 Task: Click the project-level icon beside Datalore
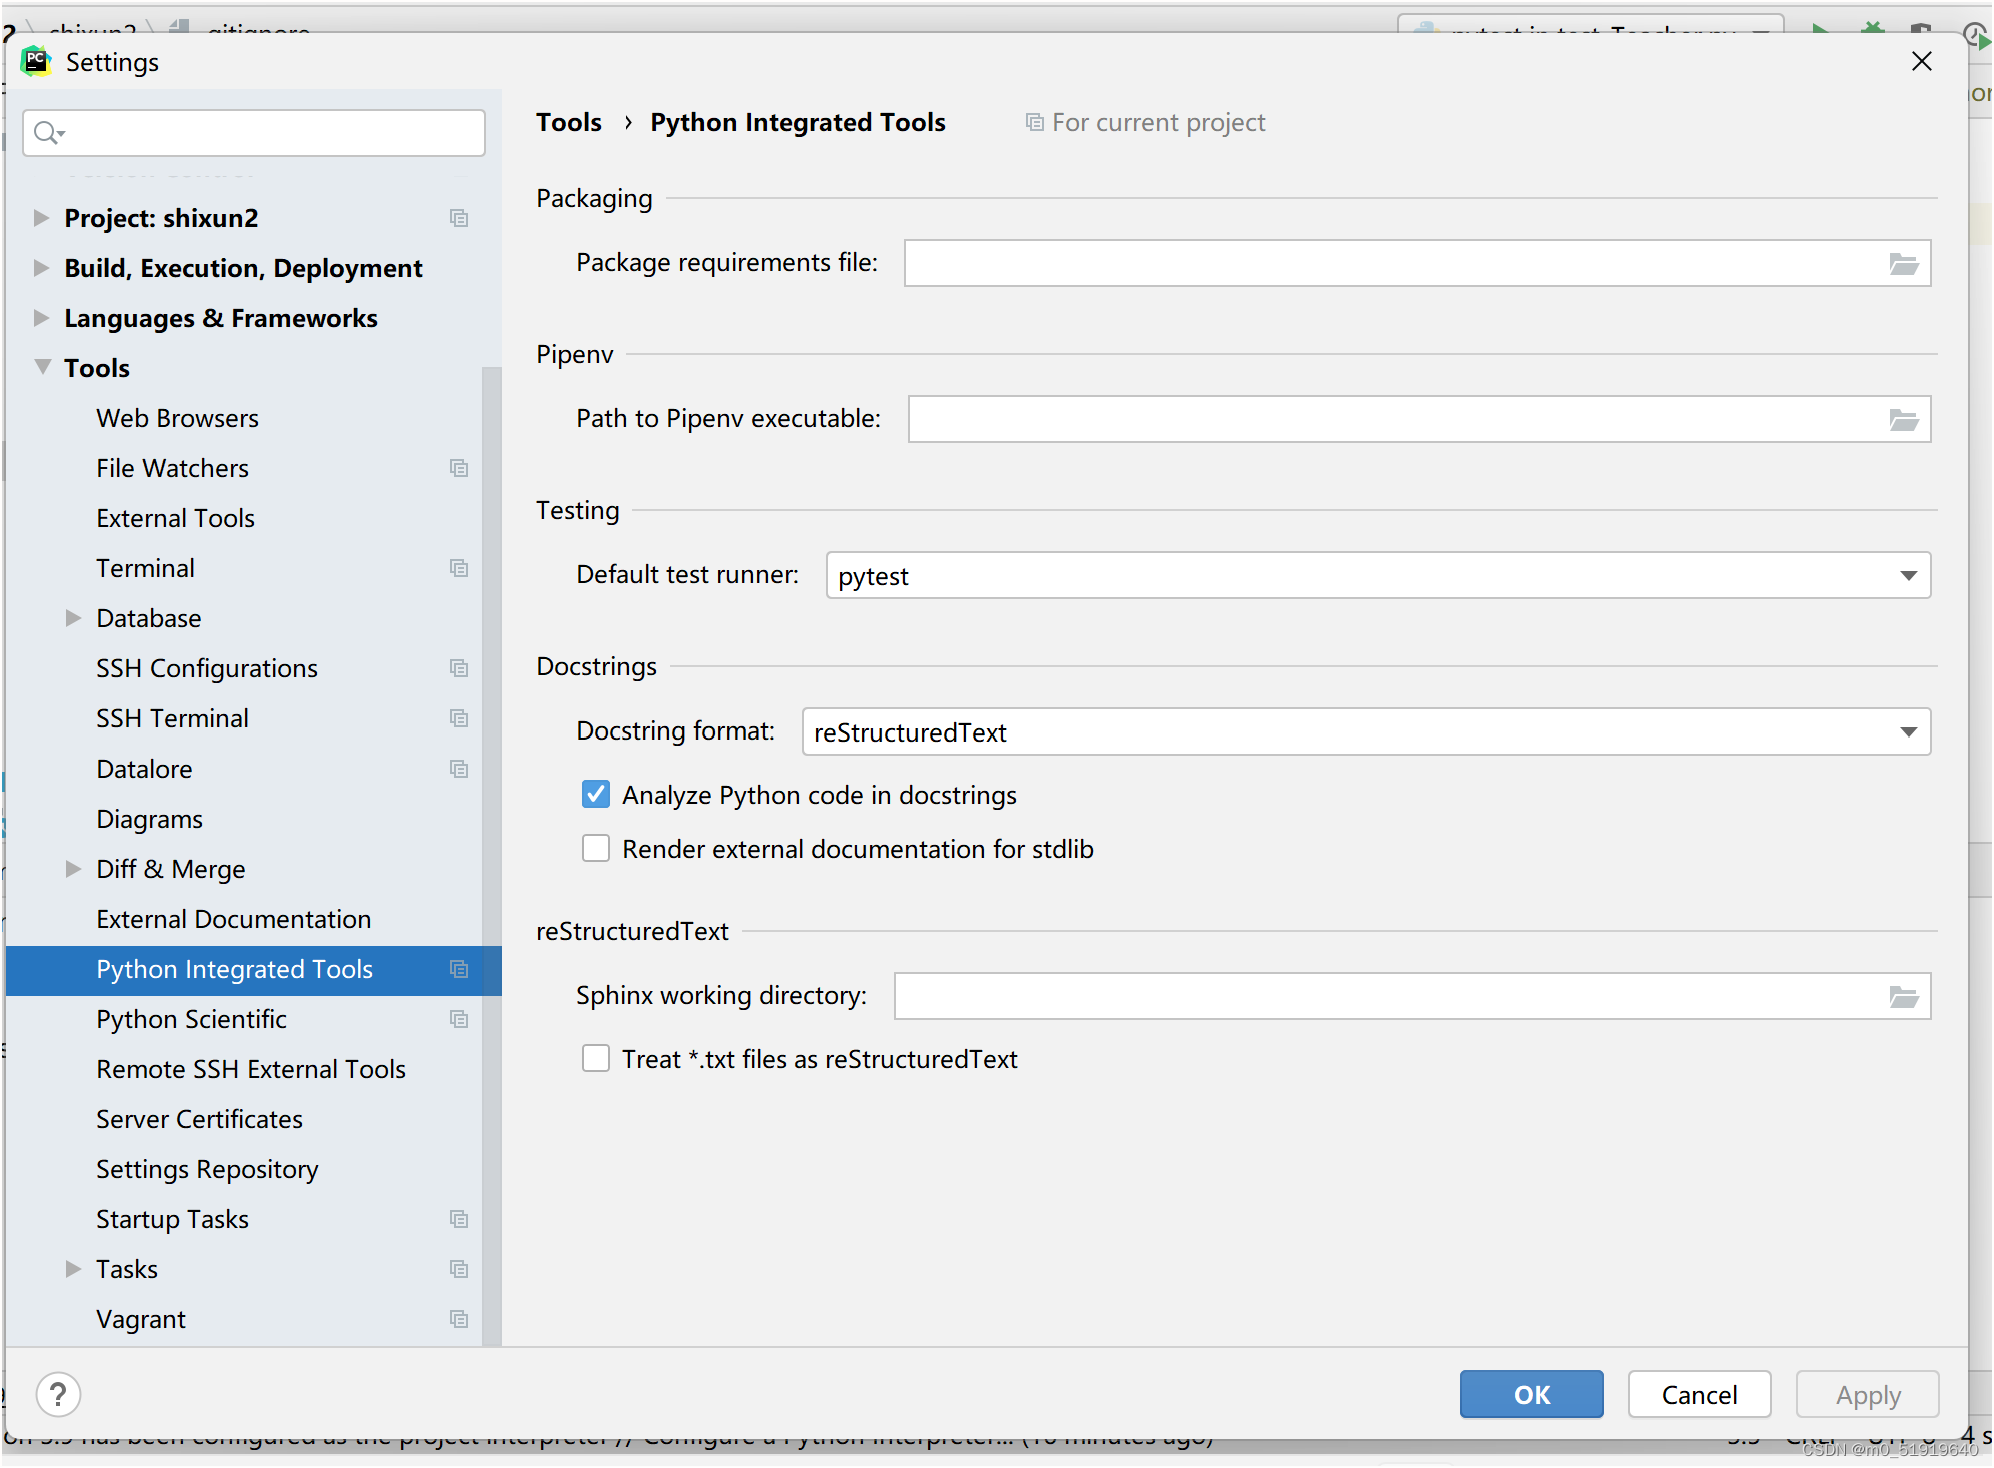459,769
